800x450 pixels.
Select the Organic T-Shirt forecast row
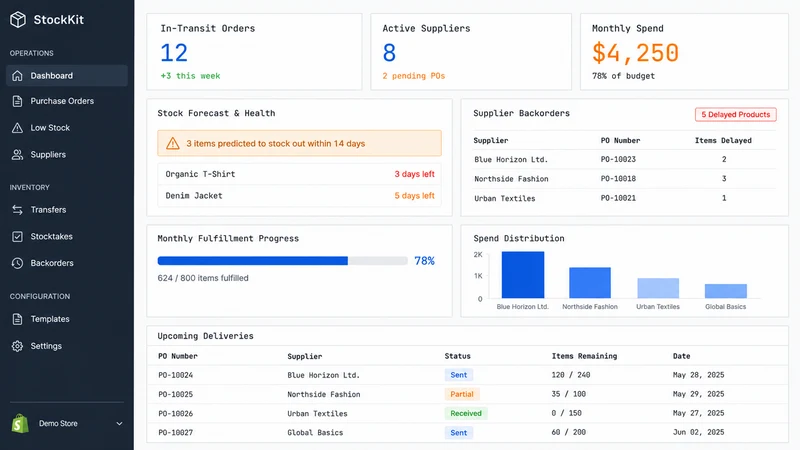[x=299, y=174]
